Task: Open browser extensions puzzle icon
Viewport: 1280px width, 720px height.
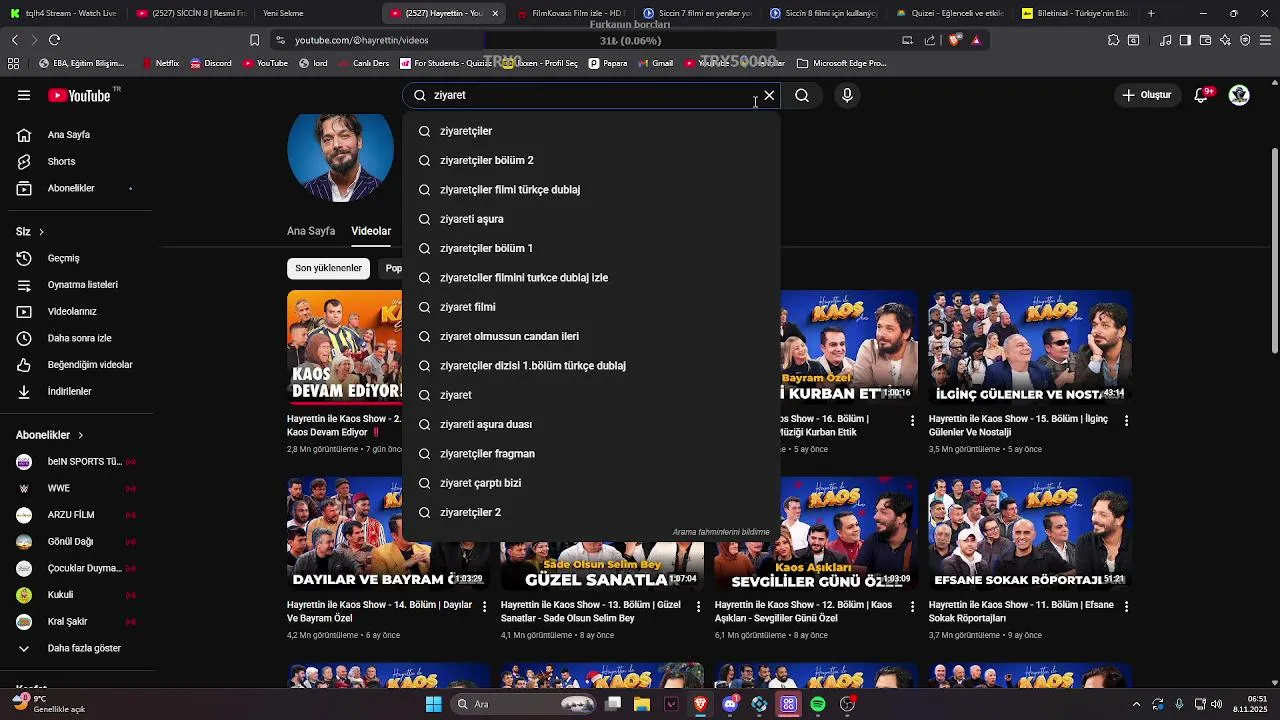Action: click(x=1113, y=40)
